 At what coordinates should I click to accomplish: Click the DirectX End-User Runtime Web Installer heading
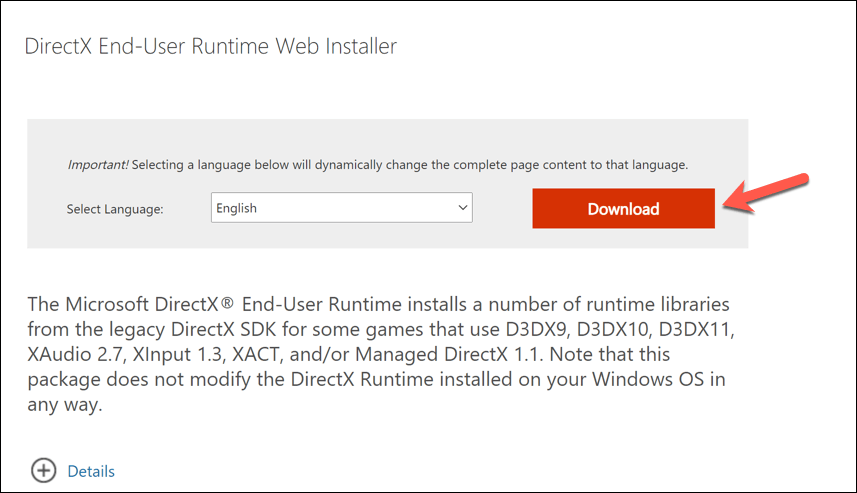click(x=210, y=46)
